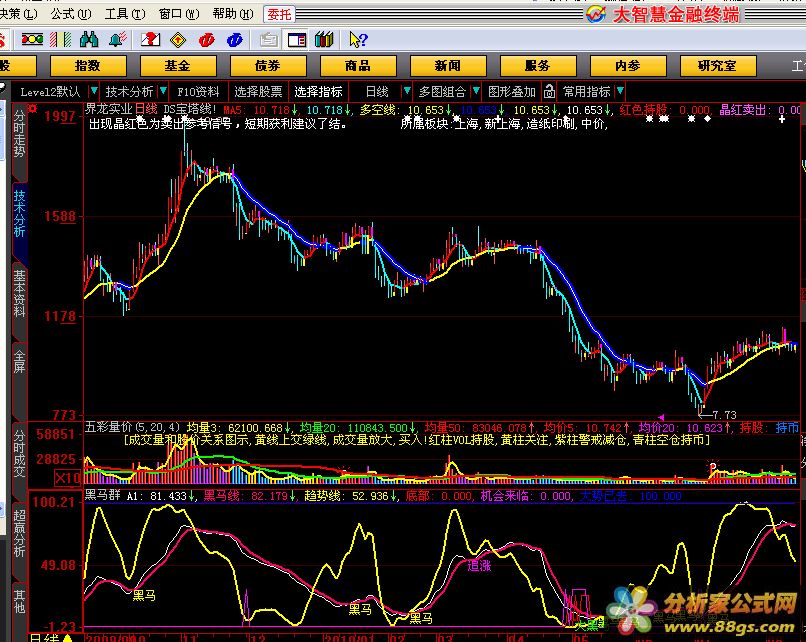Click 日线 period toolbar item
806x642 pixels.
[377, 91]
